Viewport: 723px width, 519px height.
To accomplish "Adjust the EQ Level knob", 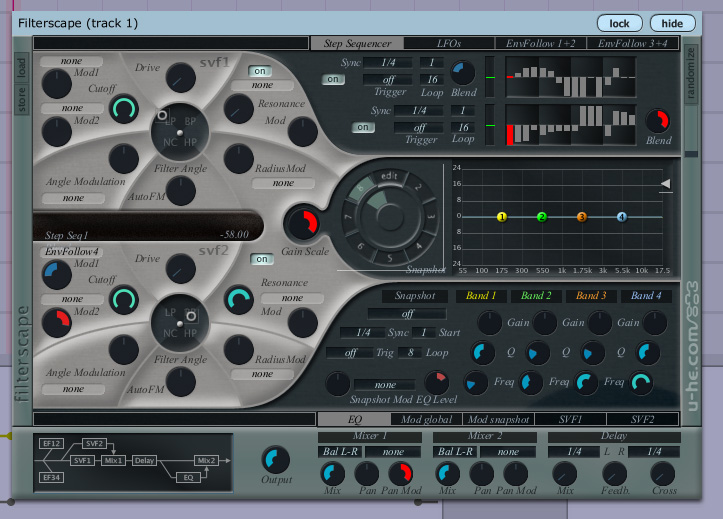I will 436,382.
